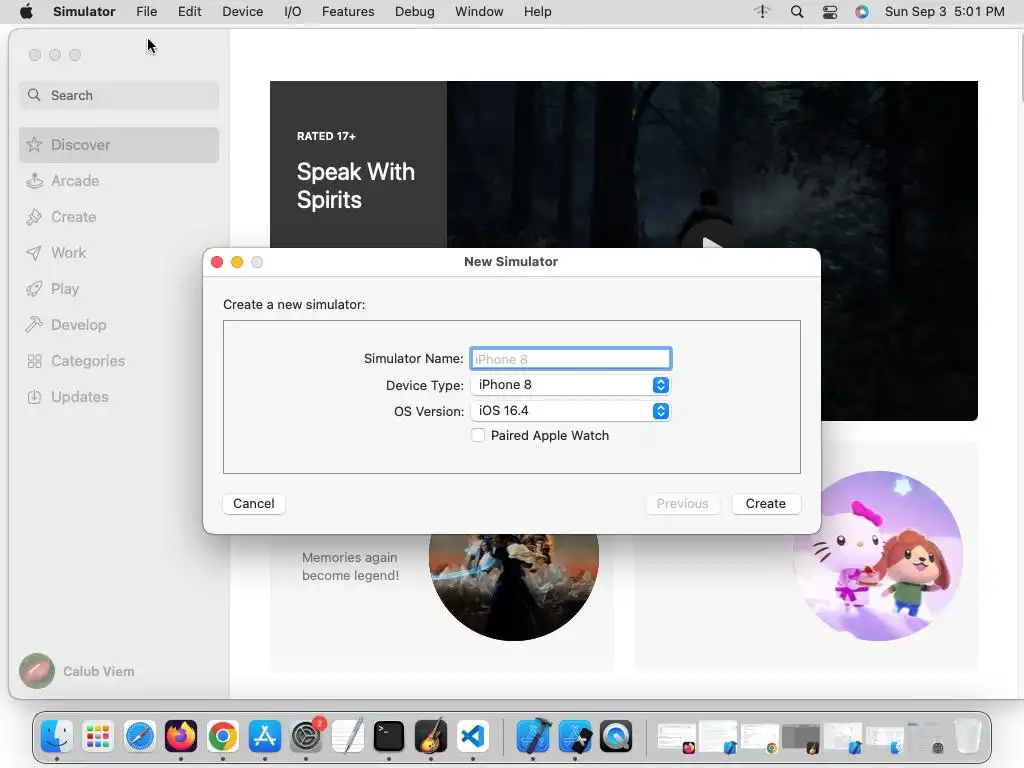This screenshot has width=1024, height=768.
Task: Open Visual Studio Code from the dock
Action: point(473,737)
